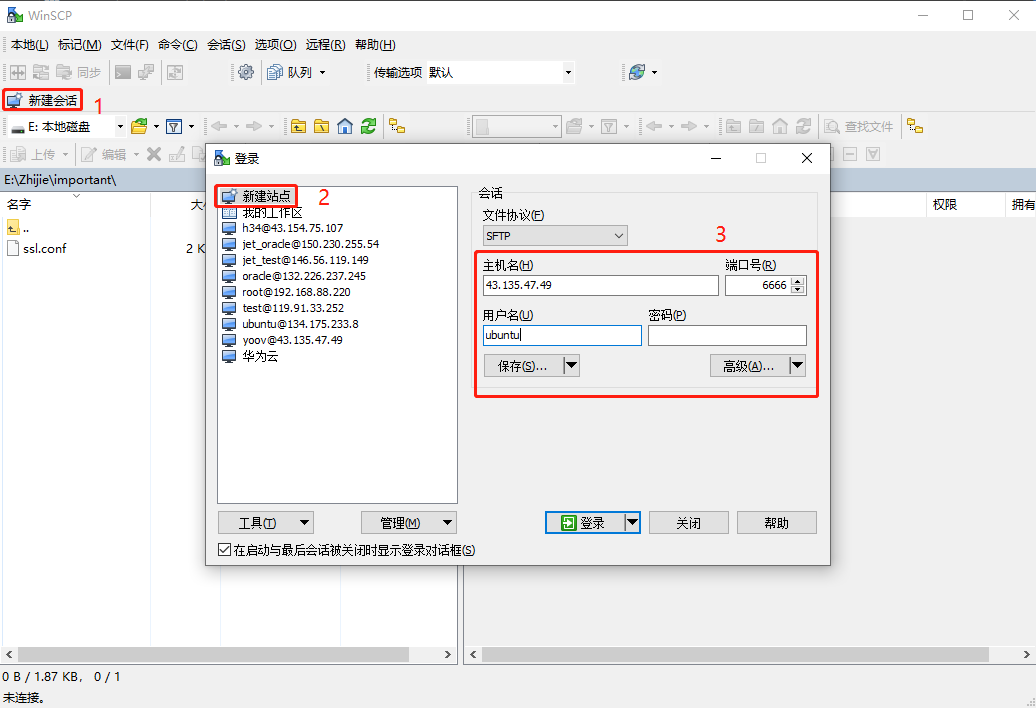Increase port number with up spinner
This screenshot has height=708, width=1036.
(798, 281)
